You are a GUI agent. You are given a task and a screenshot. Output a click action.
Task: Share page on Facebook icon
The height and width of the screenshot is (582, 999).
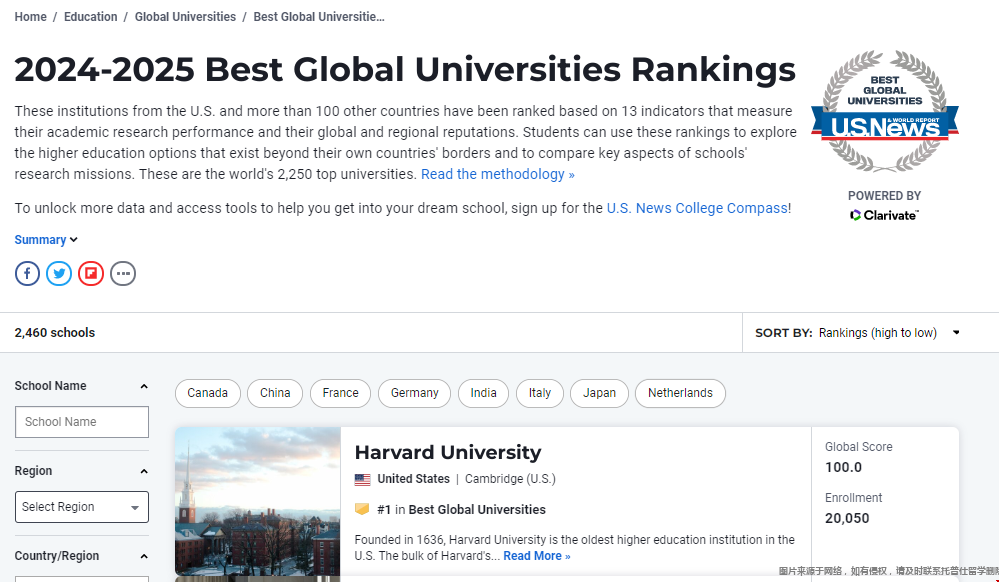27,273
